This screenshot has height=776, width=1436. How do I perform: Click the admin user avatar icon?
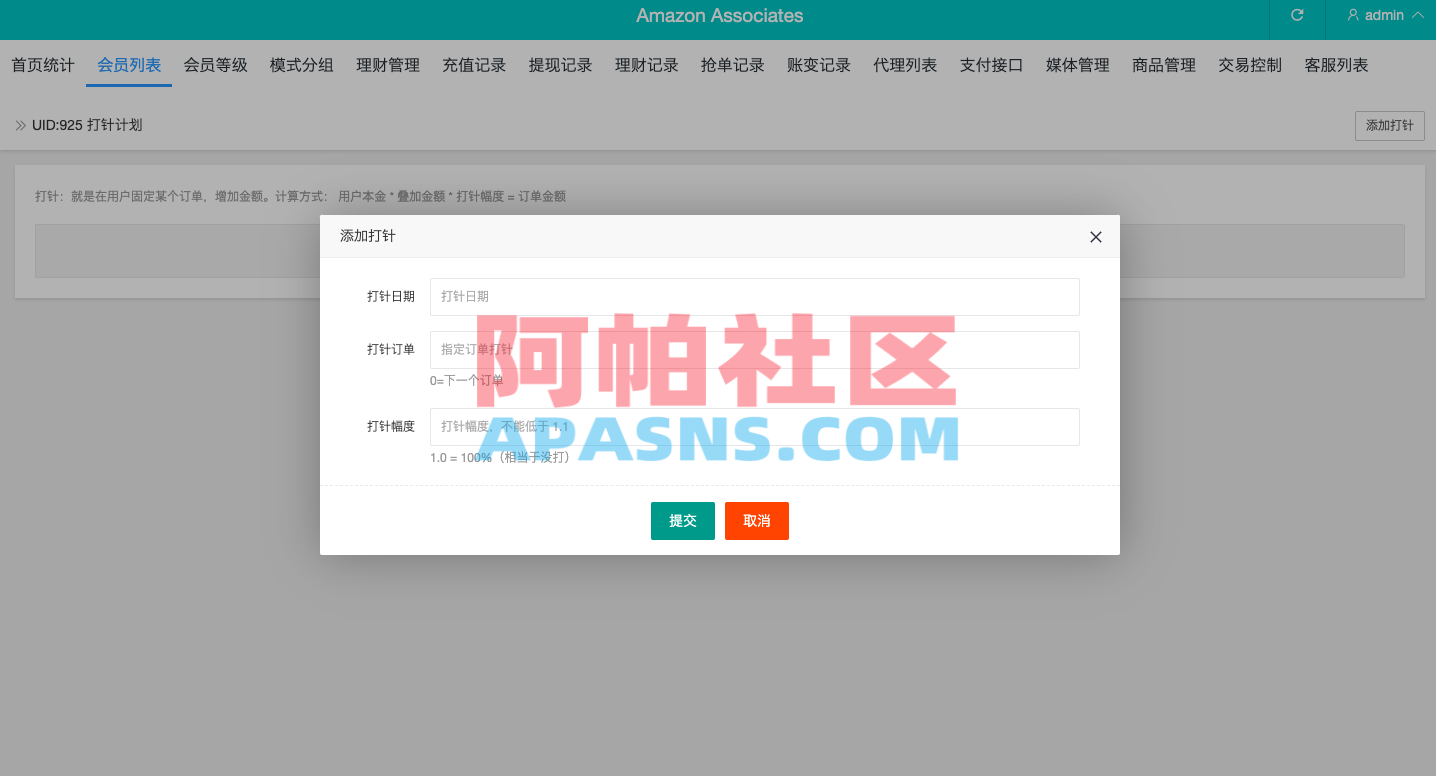[x=1353, y=15]
